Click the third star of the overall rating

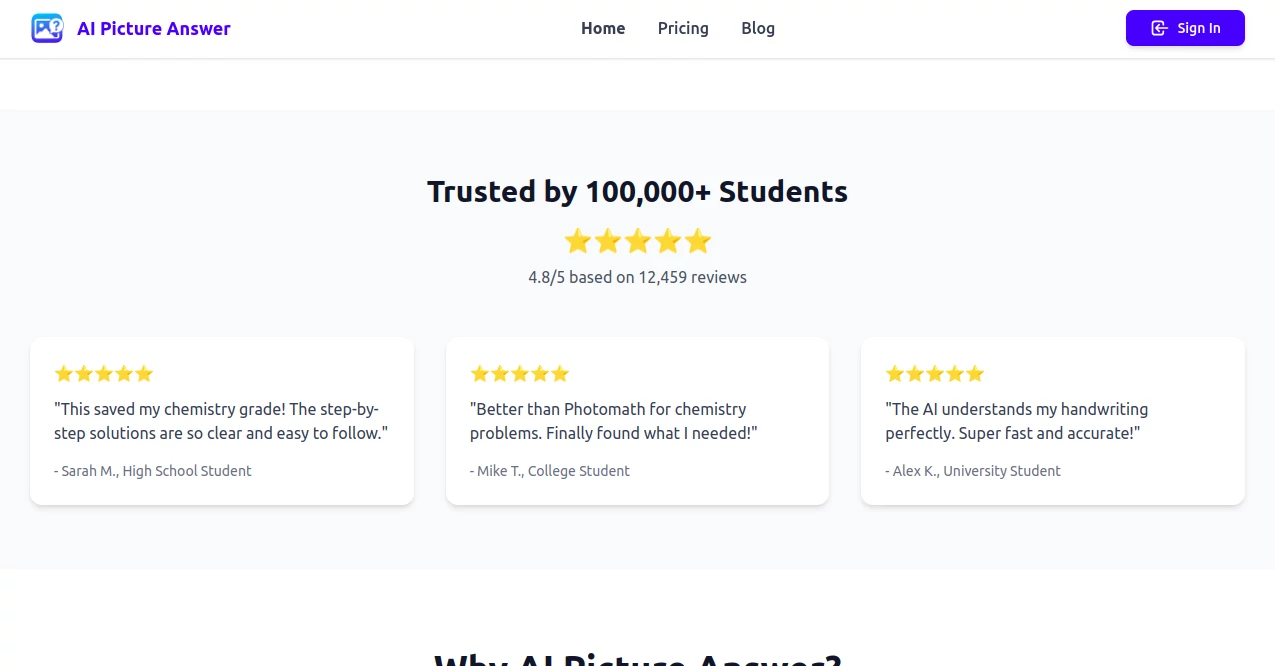638,241
